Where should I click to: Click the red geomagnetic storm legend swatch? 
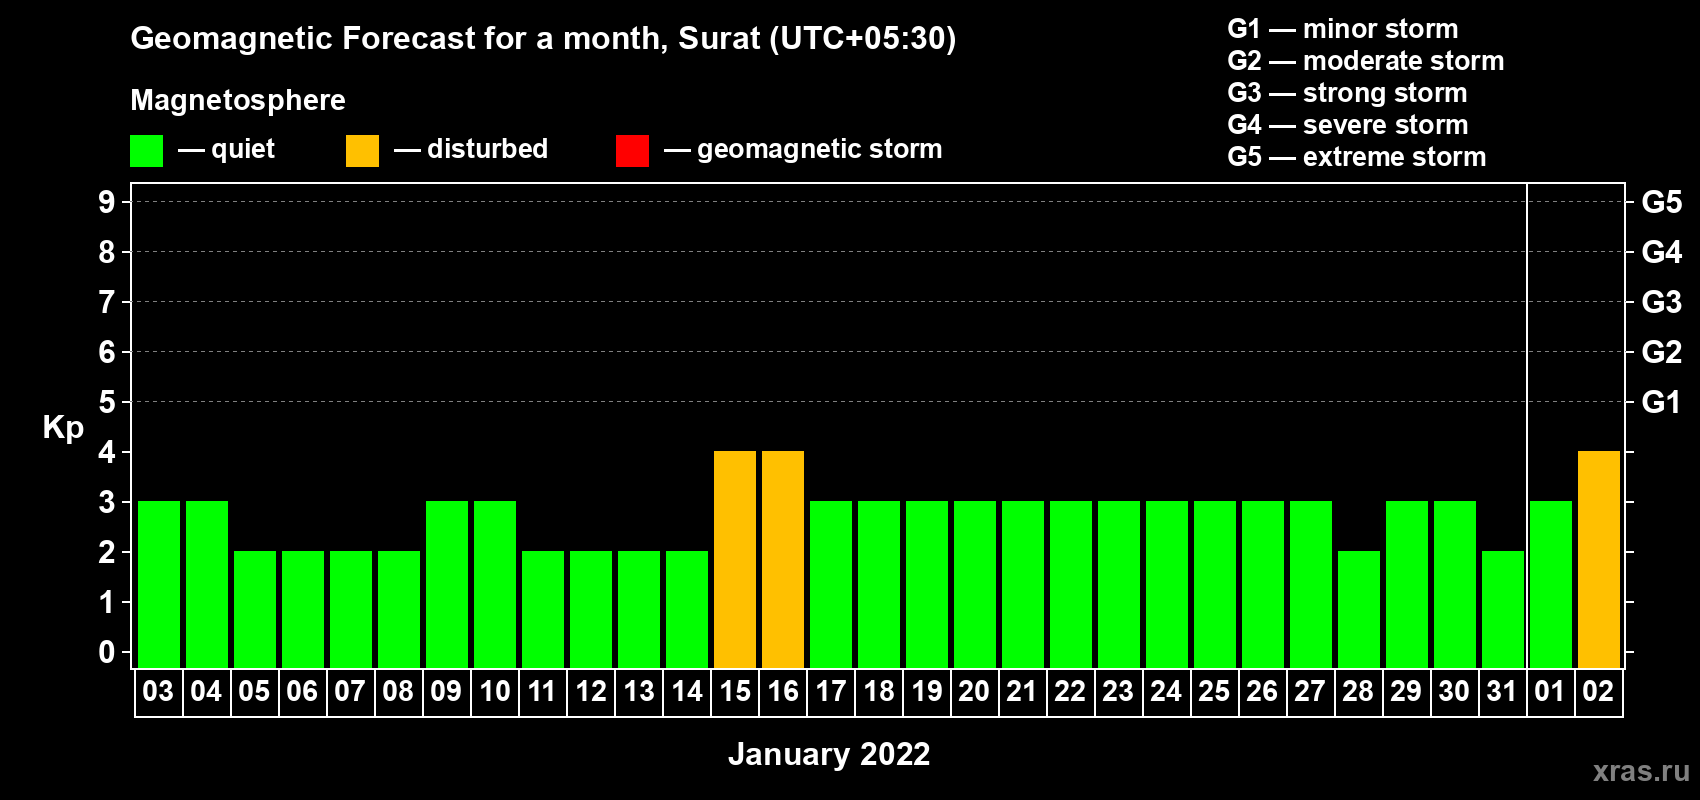(633, 151)
